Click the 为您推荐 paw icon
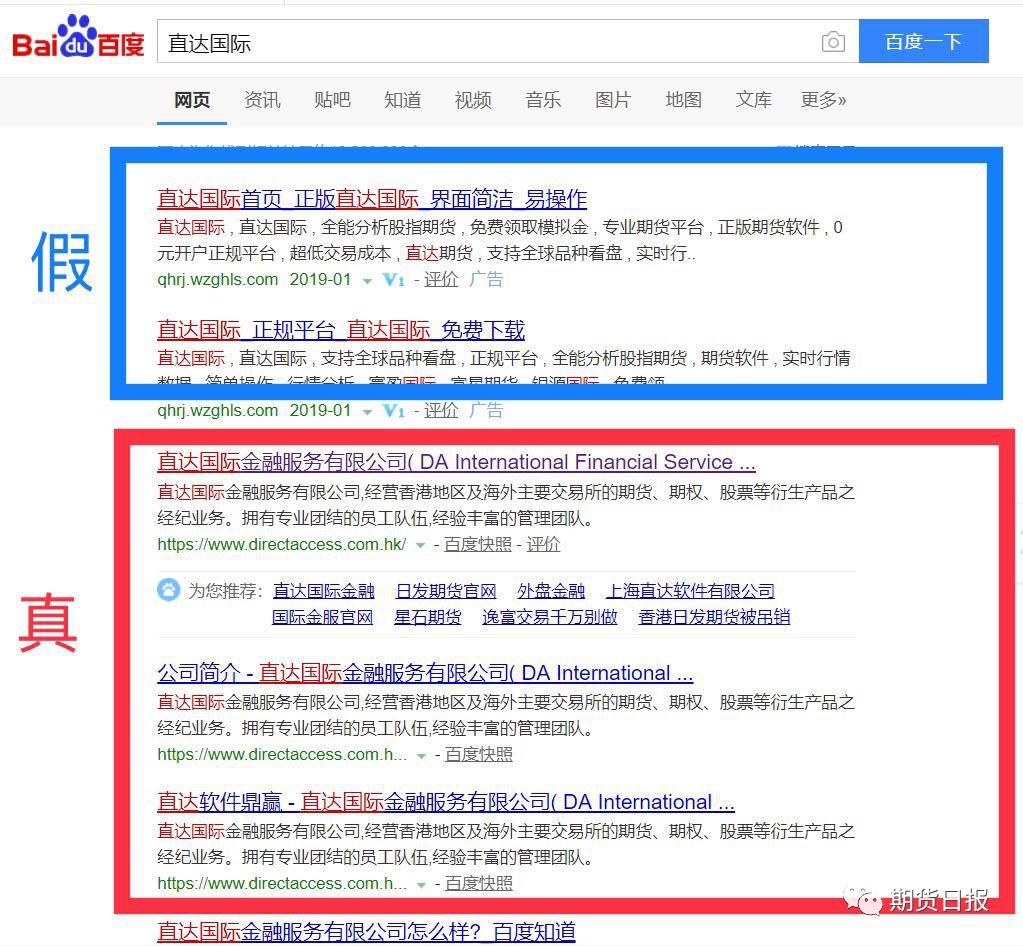The height and width of the screenshot is (946, 1023). pos(168,589)
